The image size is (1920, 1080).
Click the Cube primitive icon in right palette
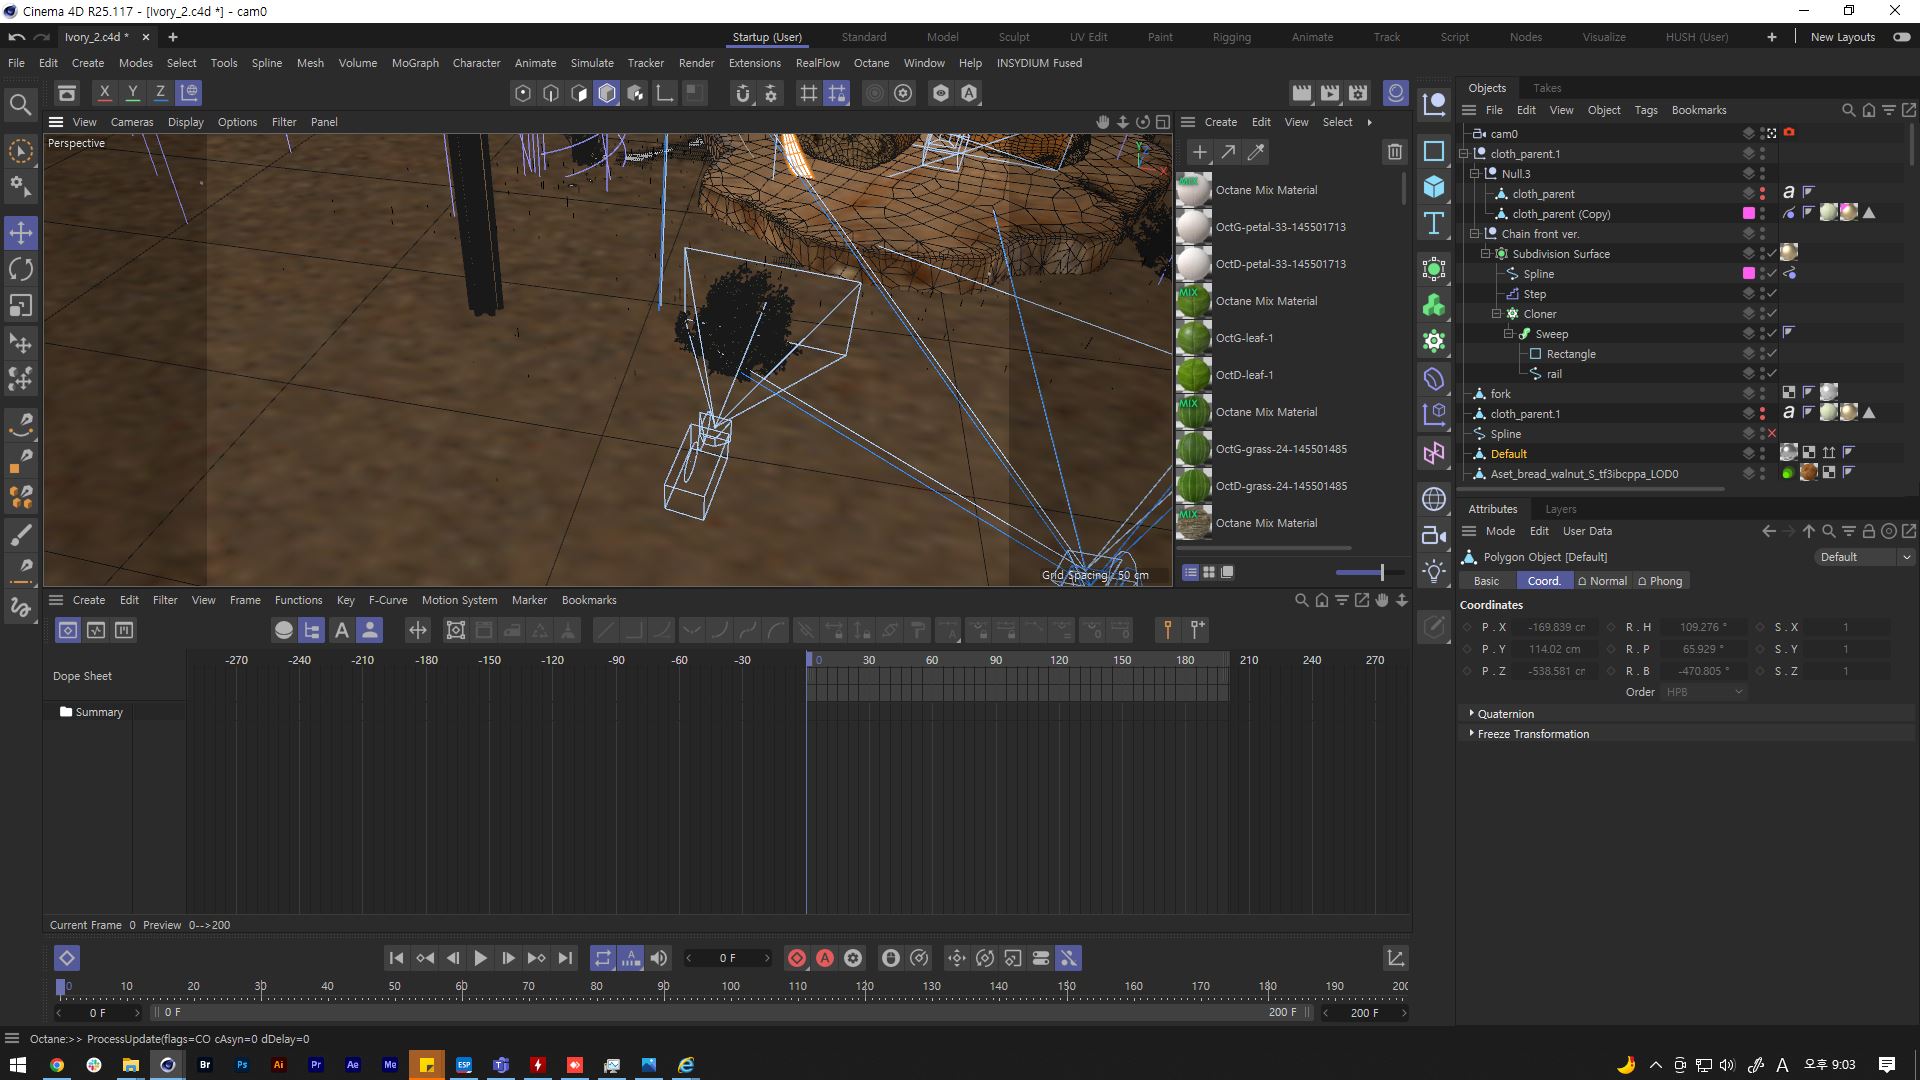(x=1434, y=187)
